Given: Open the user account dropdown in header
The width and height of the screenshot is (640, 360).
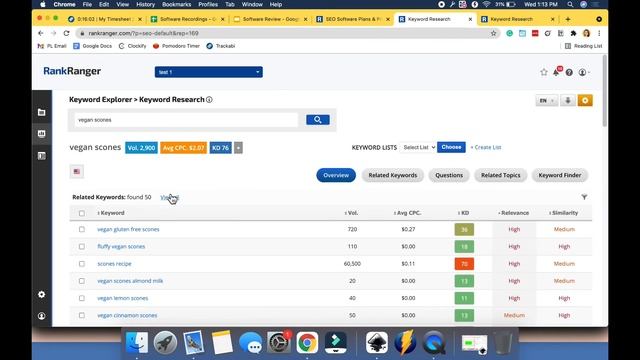Looking at the screenshot, I should pos(584,72).
